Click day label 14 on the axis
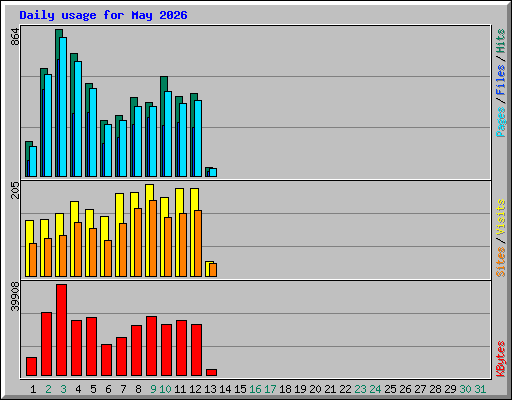The width and height of the screenshot is (512, 400). click(225, 389)
